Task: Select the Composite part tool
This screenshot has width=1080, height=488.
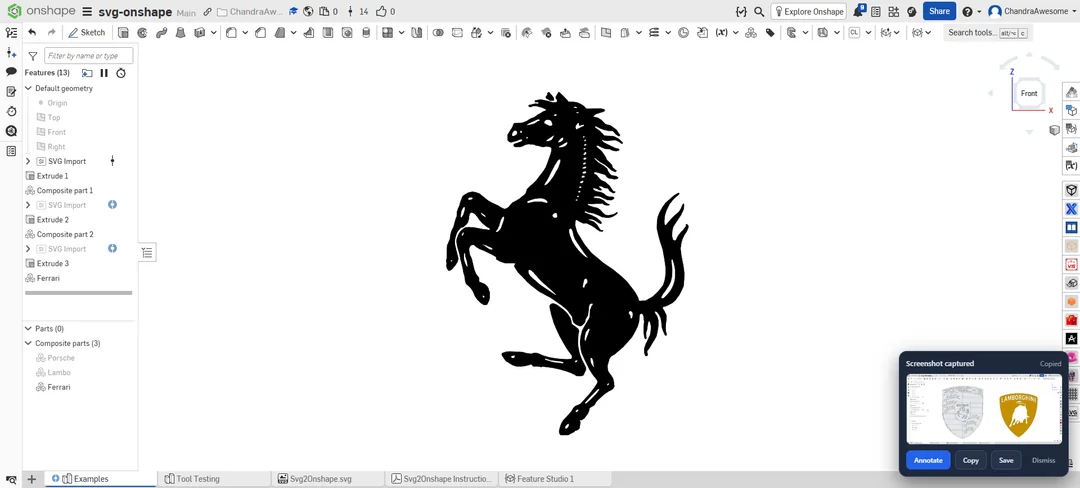Action: point(751,32)
